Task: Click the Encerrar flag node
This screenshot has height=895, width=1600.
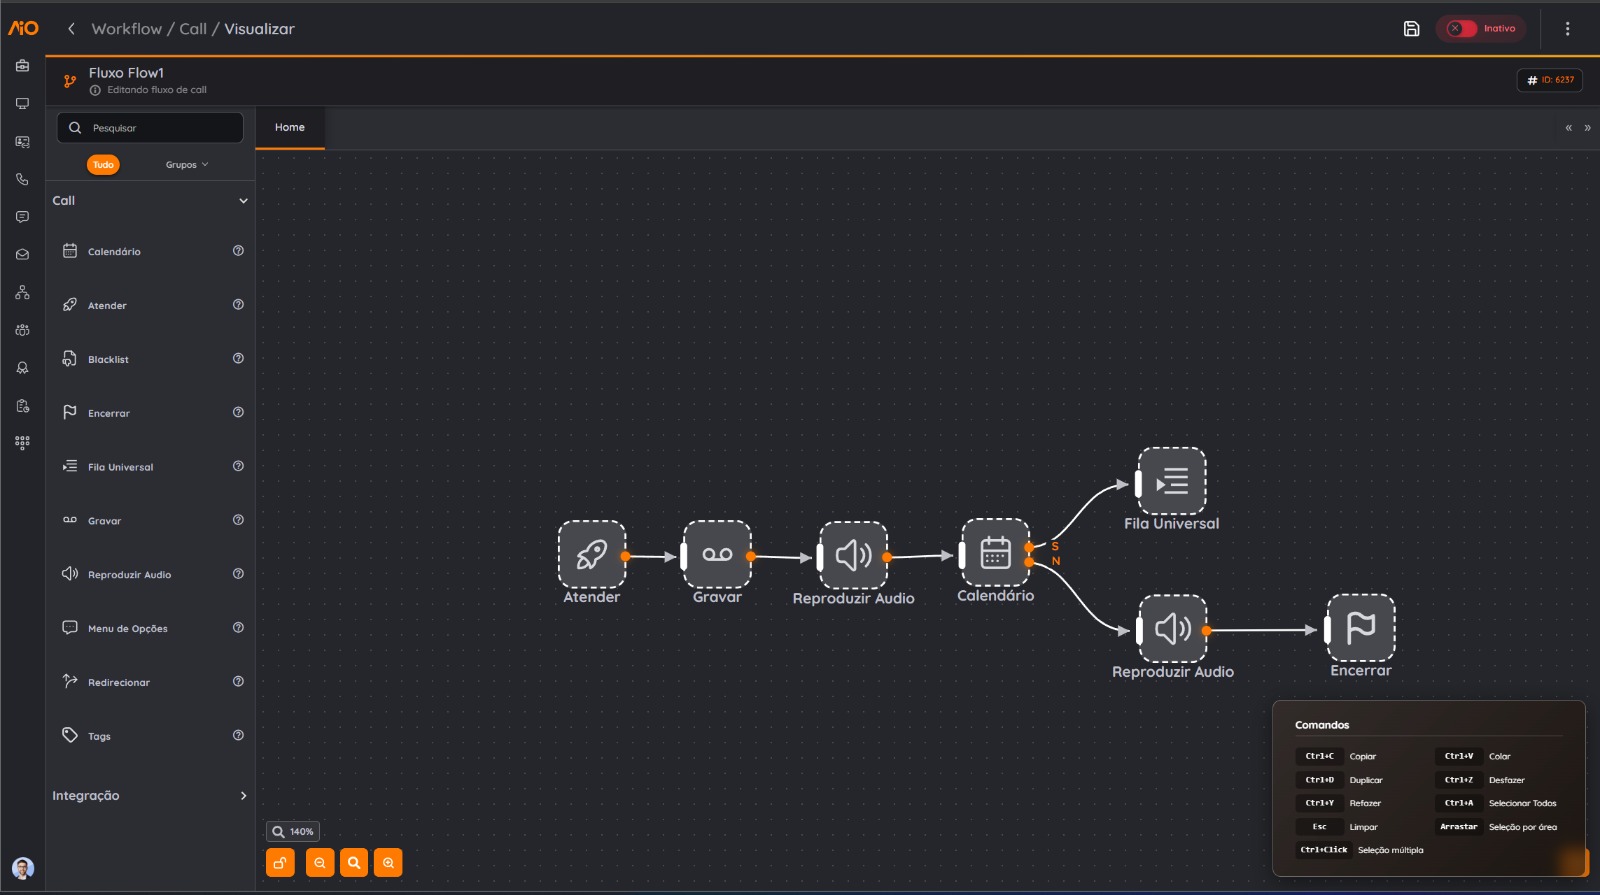Action: 1360,628
